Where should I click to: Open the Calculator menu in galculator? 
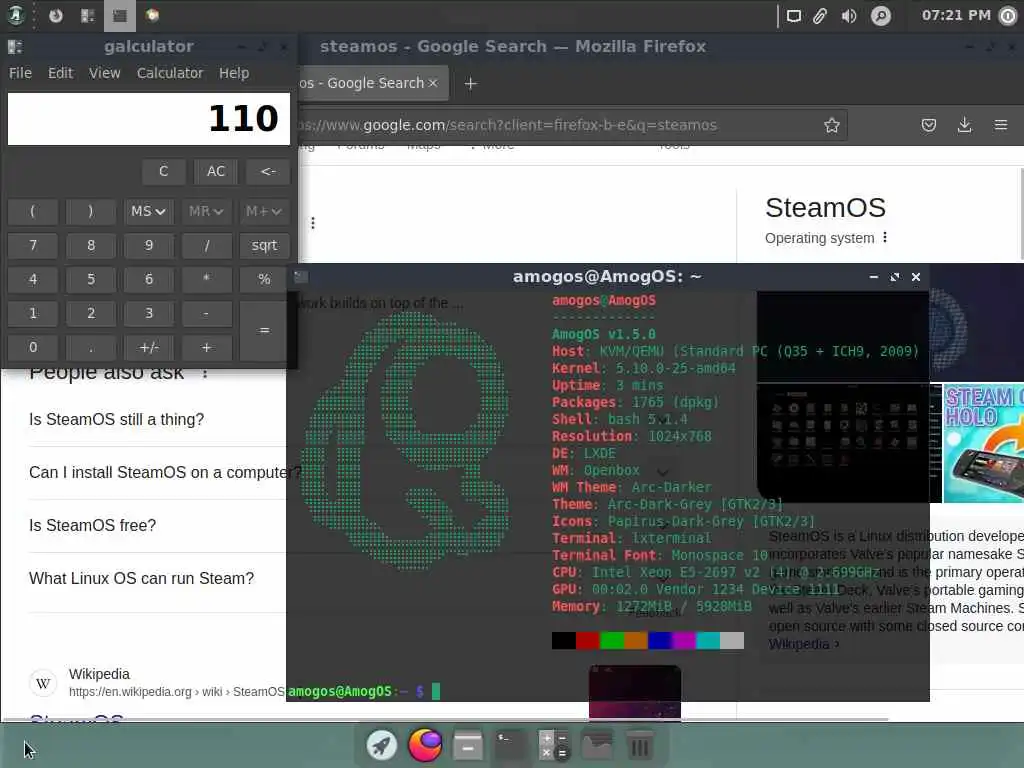(170, 73)
